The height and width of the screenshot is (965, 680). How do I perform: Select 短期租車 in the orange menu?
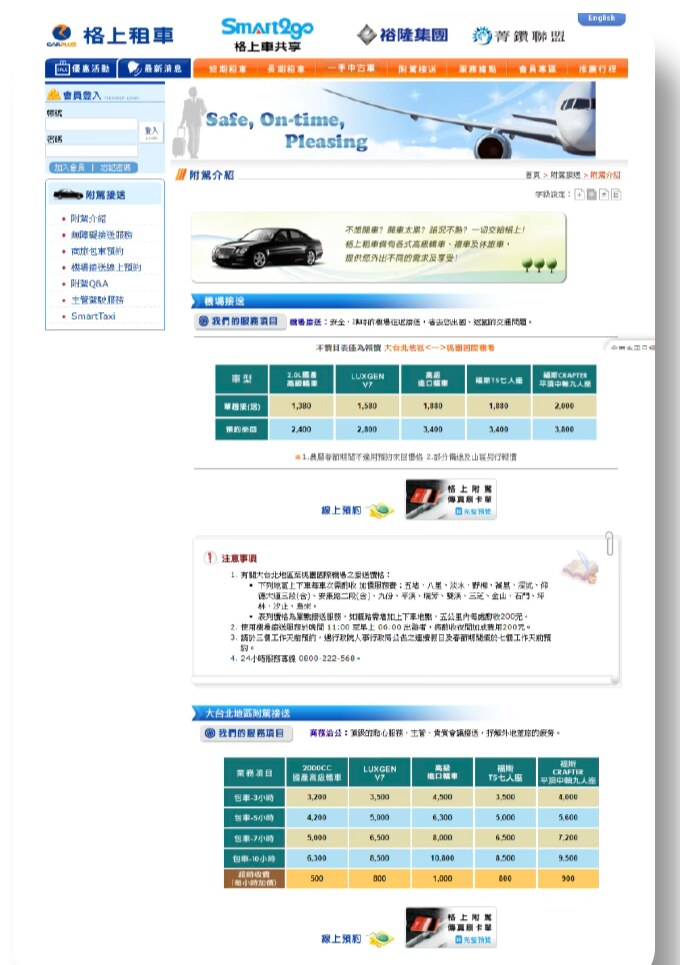tap(227, 69)
